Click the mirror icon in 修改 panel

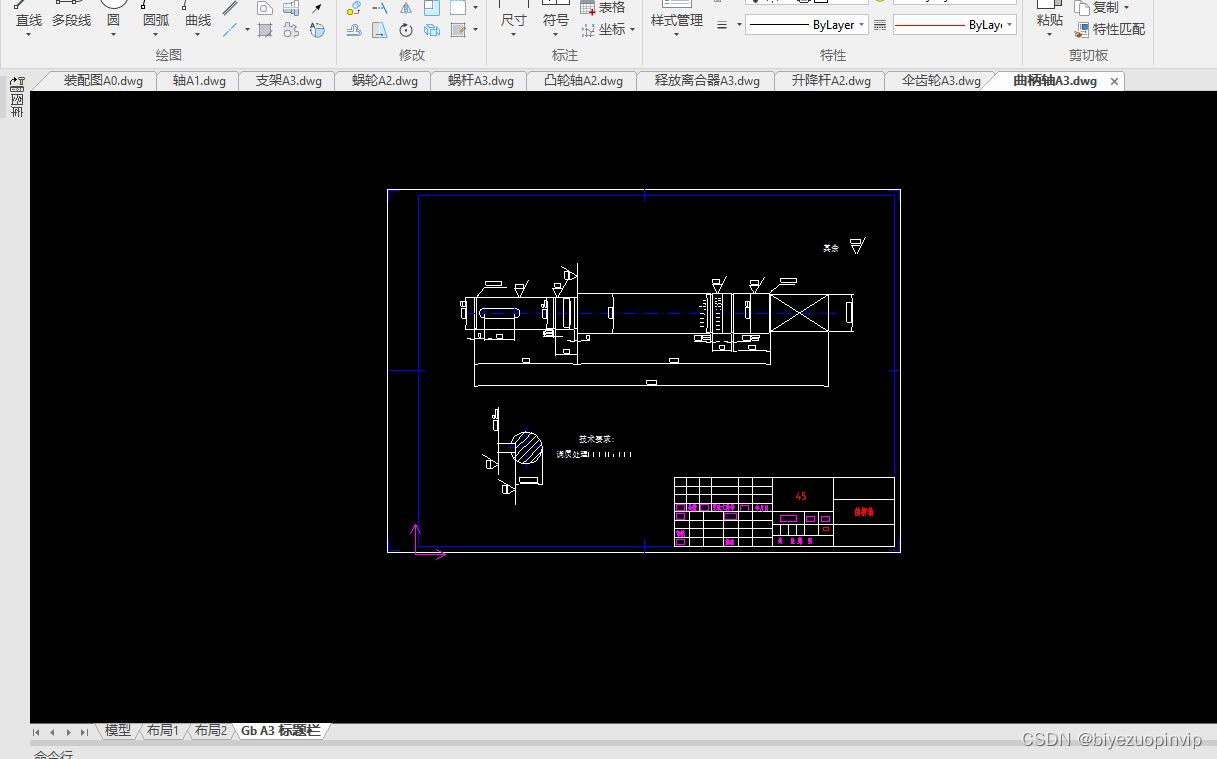(406, 8)
